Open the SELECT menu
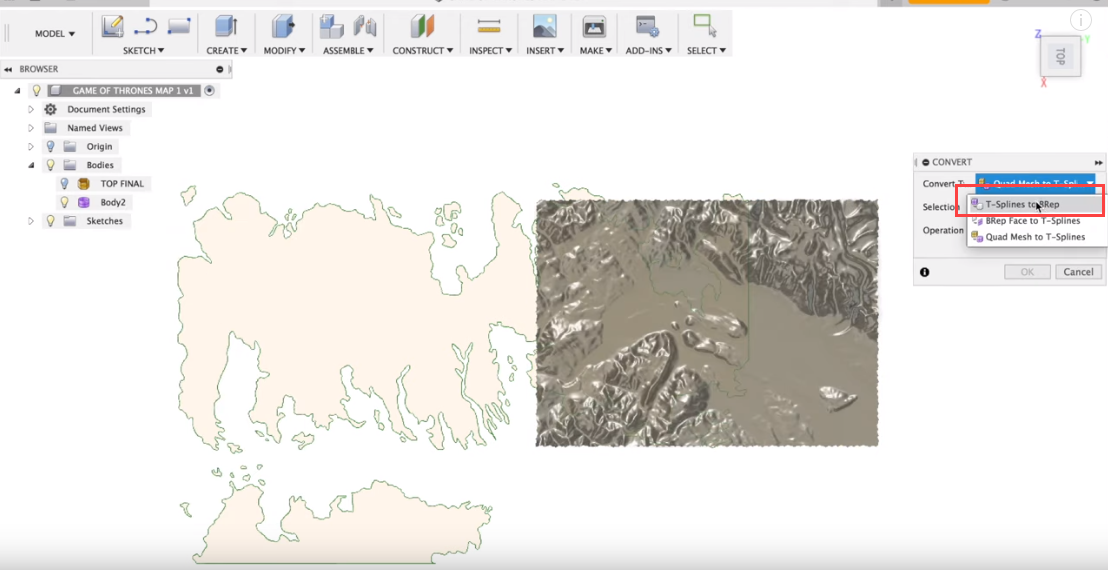 (707, 51)
